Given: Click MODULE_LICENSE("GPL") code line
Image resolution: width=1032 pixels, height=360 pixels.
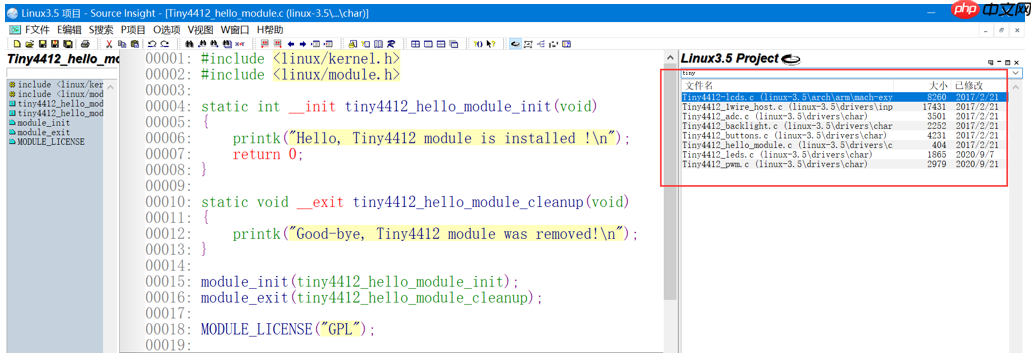Looking at the screenshot, I should (288, 328).
